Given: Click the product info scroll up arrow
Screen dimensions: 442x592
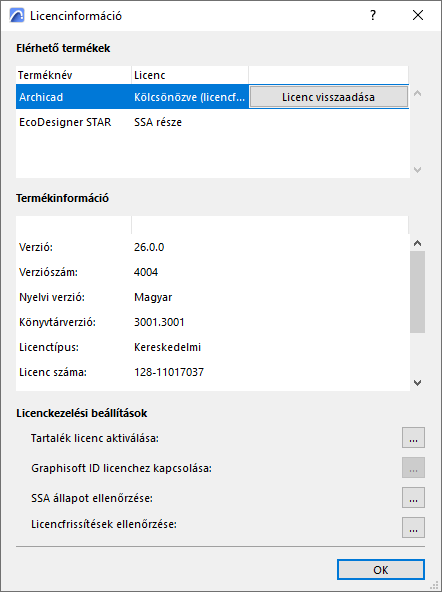Looking at the screenshot, I should 417,243.
